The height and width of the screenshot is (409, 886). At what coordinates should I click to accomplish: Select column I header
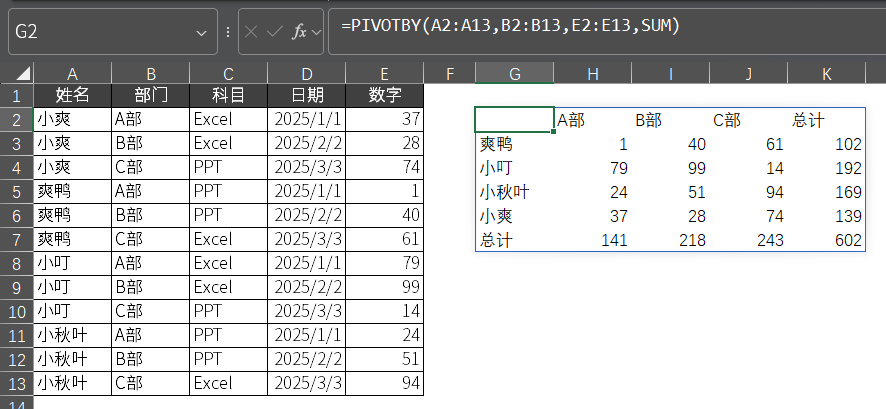click(671, 73)
